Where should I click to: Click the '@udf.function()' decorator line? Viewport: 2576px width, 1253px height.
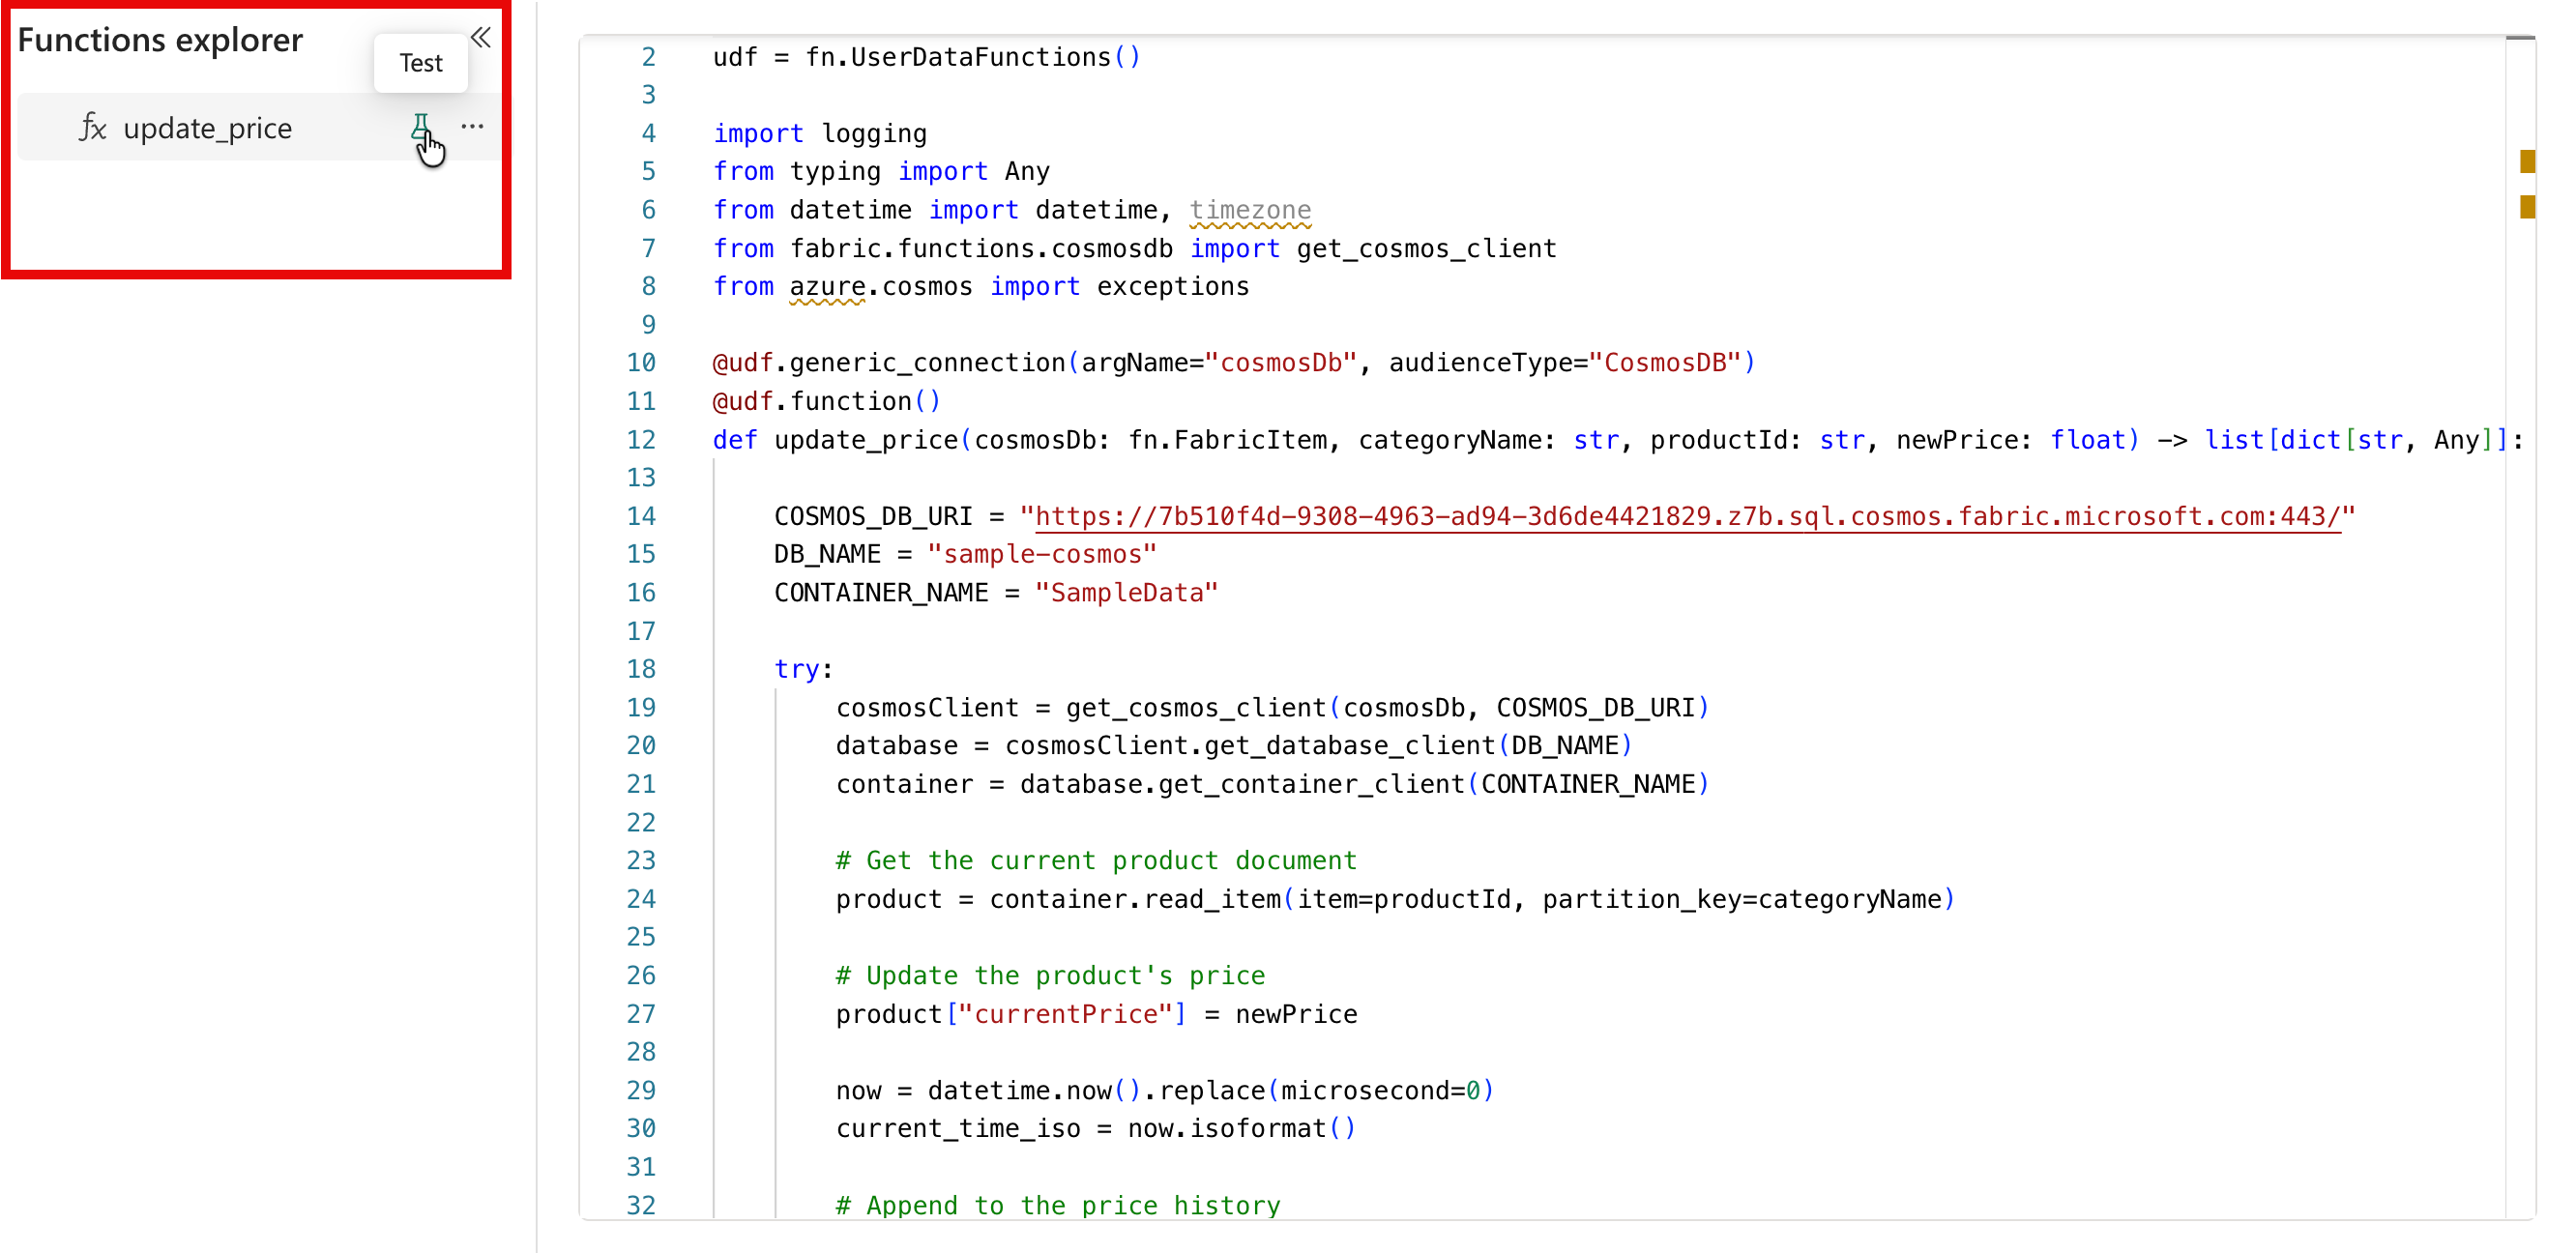[x=826, y=401]
